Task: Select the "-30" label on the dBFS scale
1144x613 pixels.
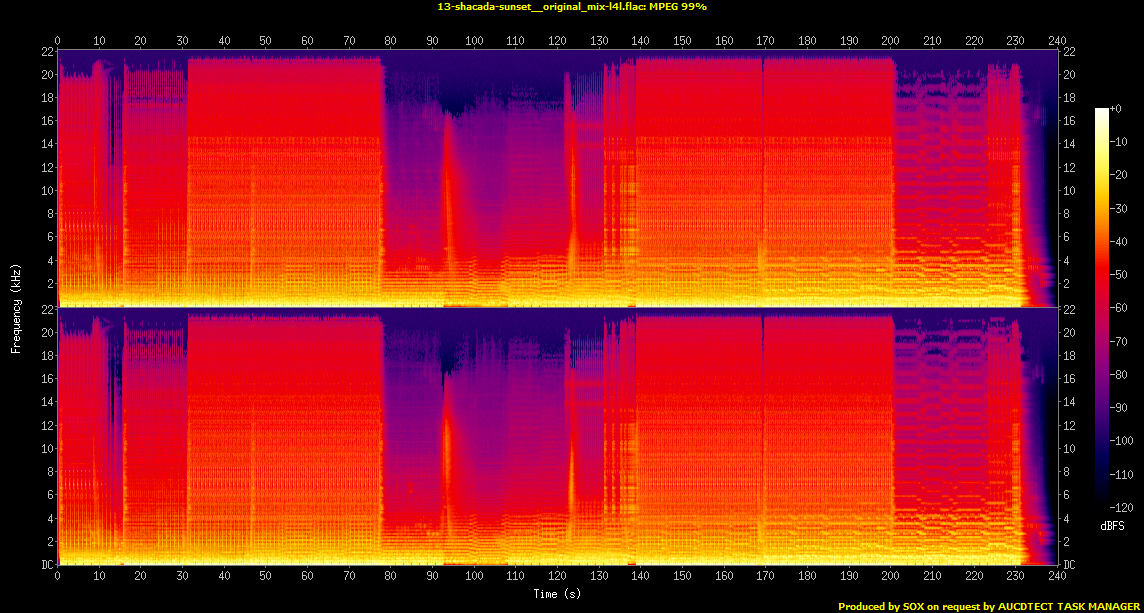Action: (1118, 208)
